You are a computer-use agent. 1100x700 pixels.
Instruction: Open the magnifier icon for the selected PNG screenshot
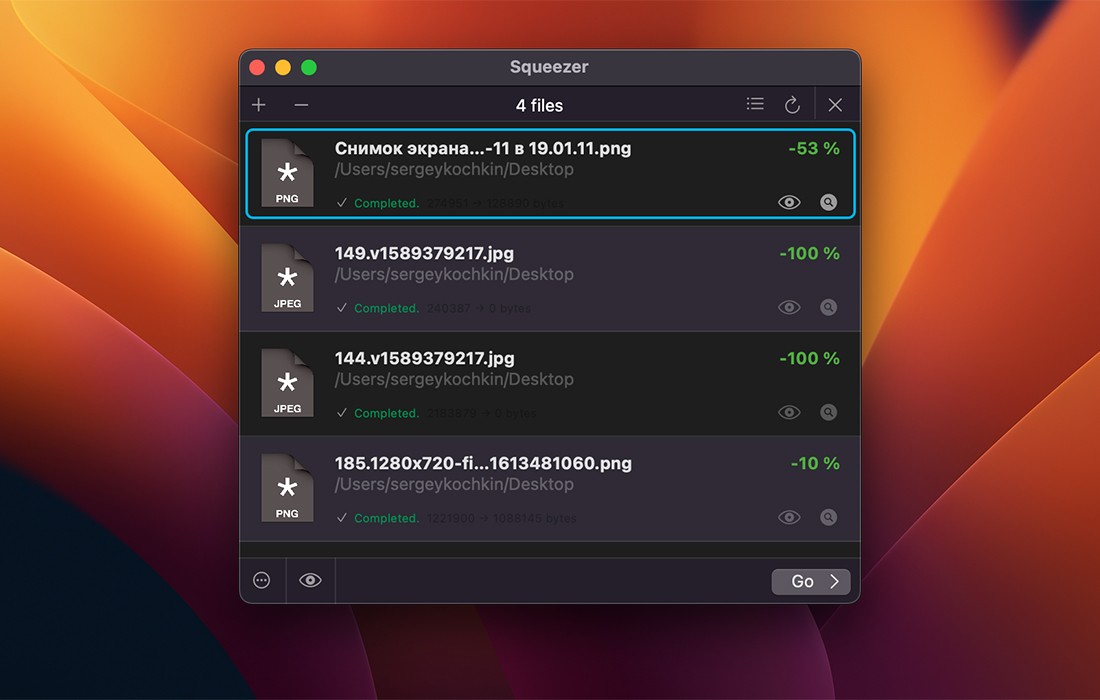pyautogui.click(x=828, y=202)
